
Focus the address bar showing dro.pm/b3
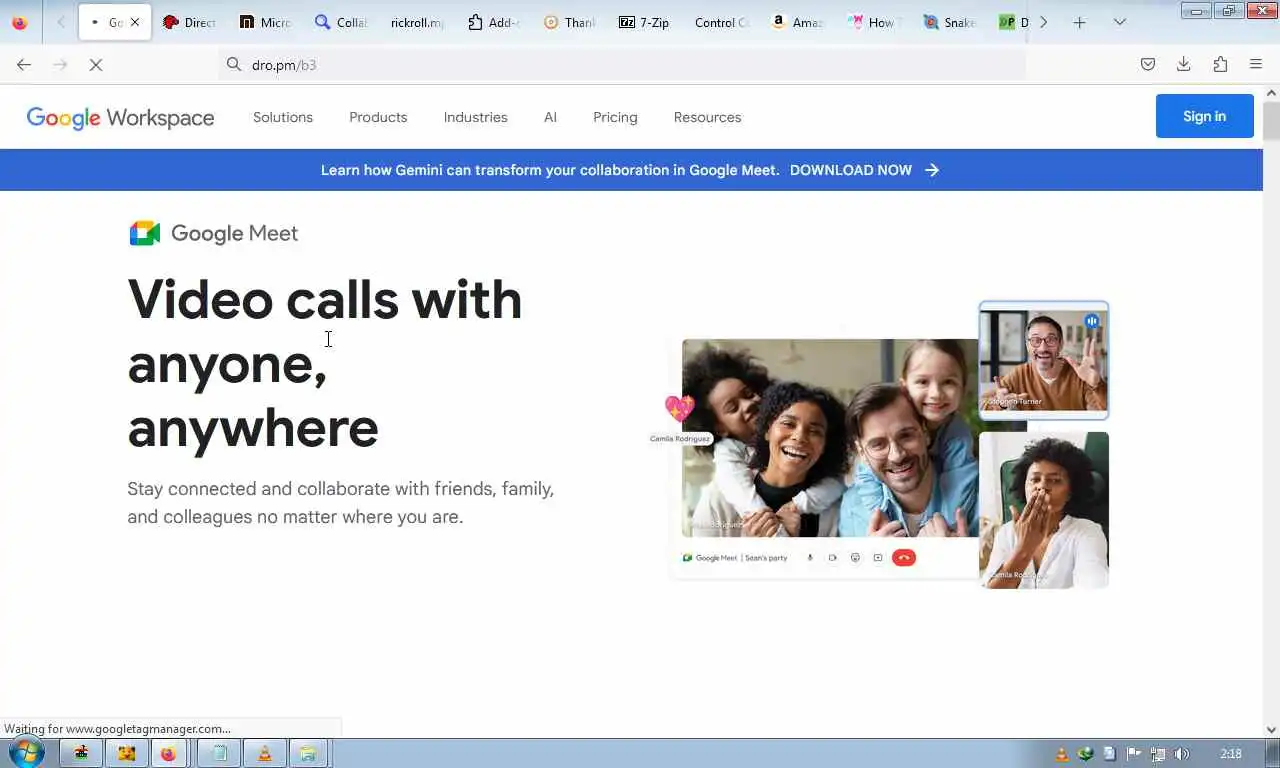click(x=622, y=64)
